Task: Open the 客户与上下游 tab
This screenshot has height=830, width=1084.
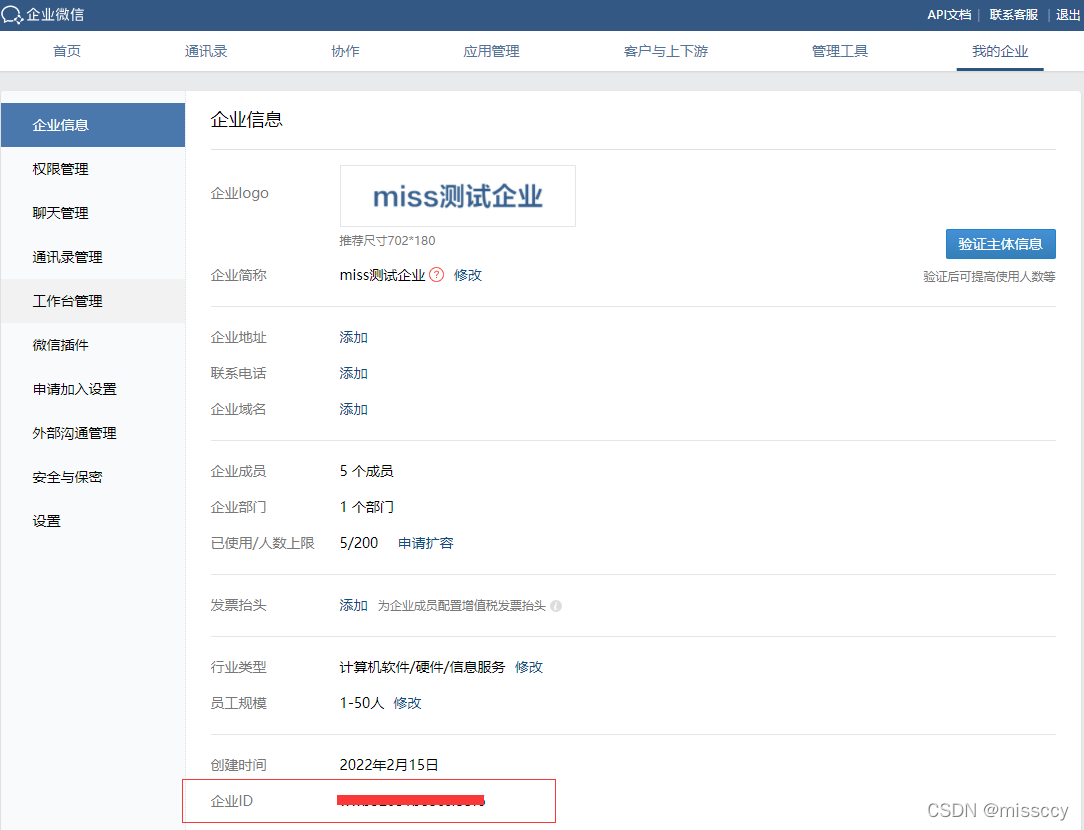Action: 666,51
